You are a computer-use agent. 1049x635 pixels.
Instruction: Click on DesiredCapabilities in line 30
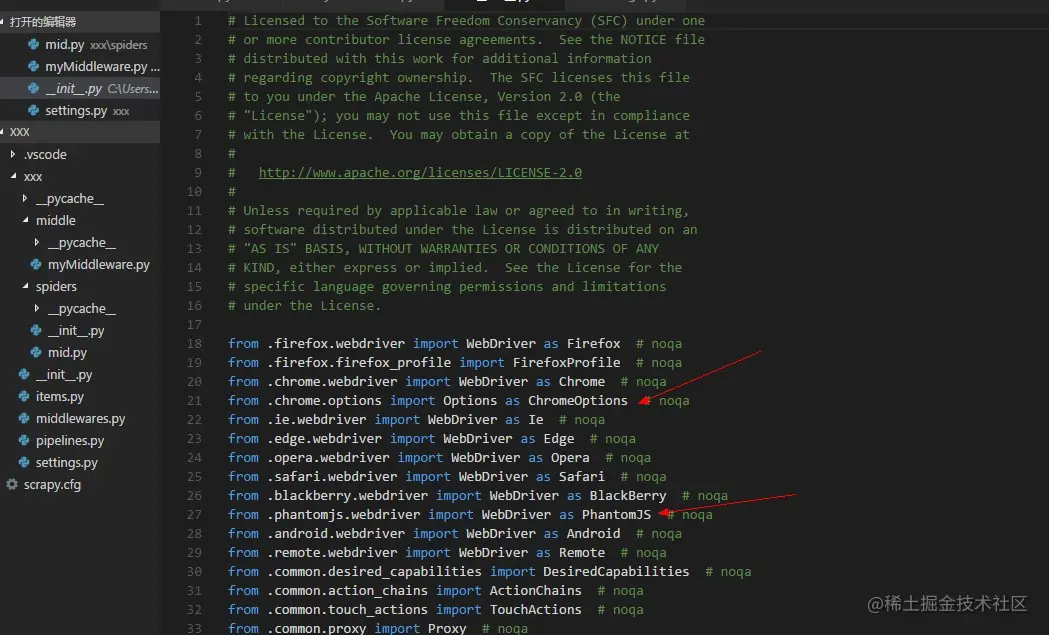[616, 571]
